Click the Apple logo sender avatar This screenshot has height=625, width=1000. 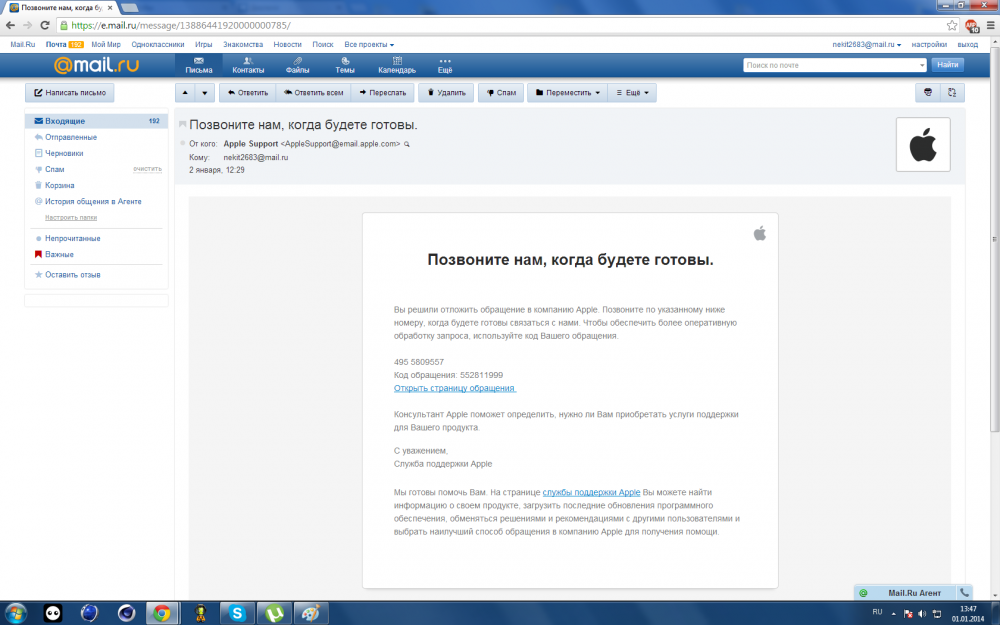923,145
